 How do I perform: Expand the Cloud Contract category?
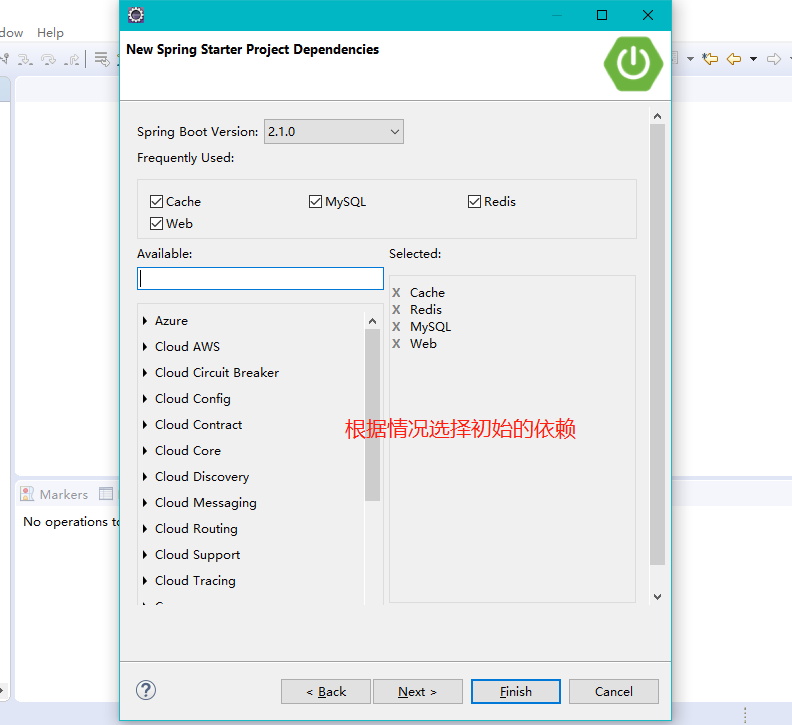[x=145, y=425]
